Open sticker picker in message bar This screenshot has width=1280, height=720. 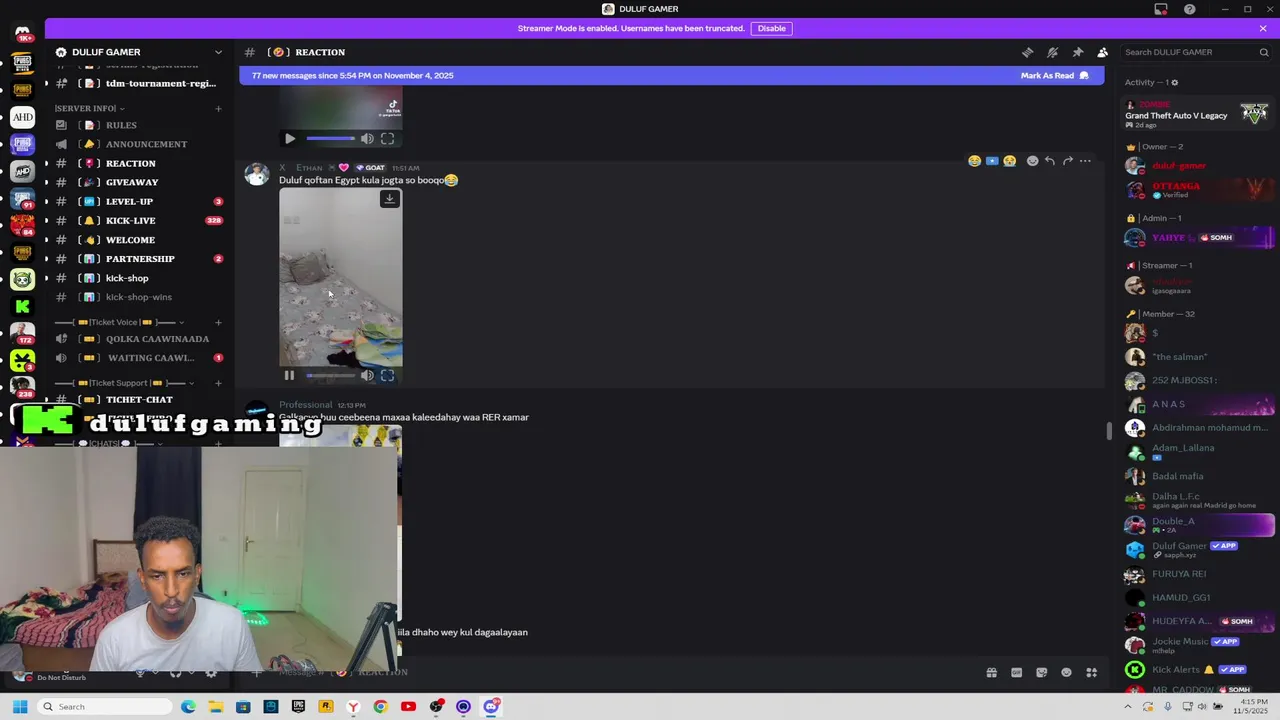(x=1041, y=673)
